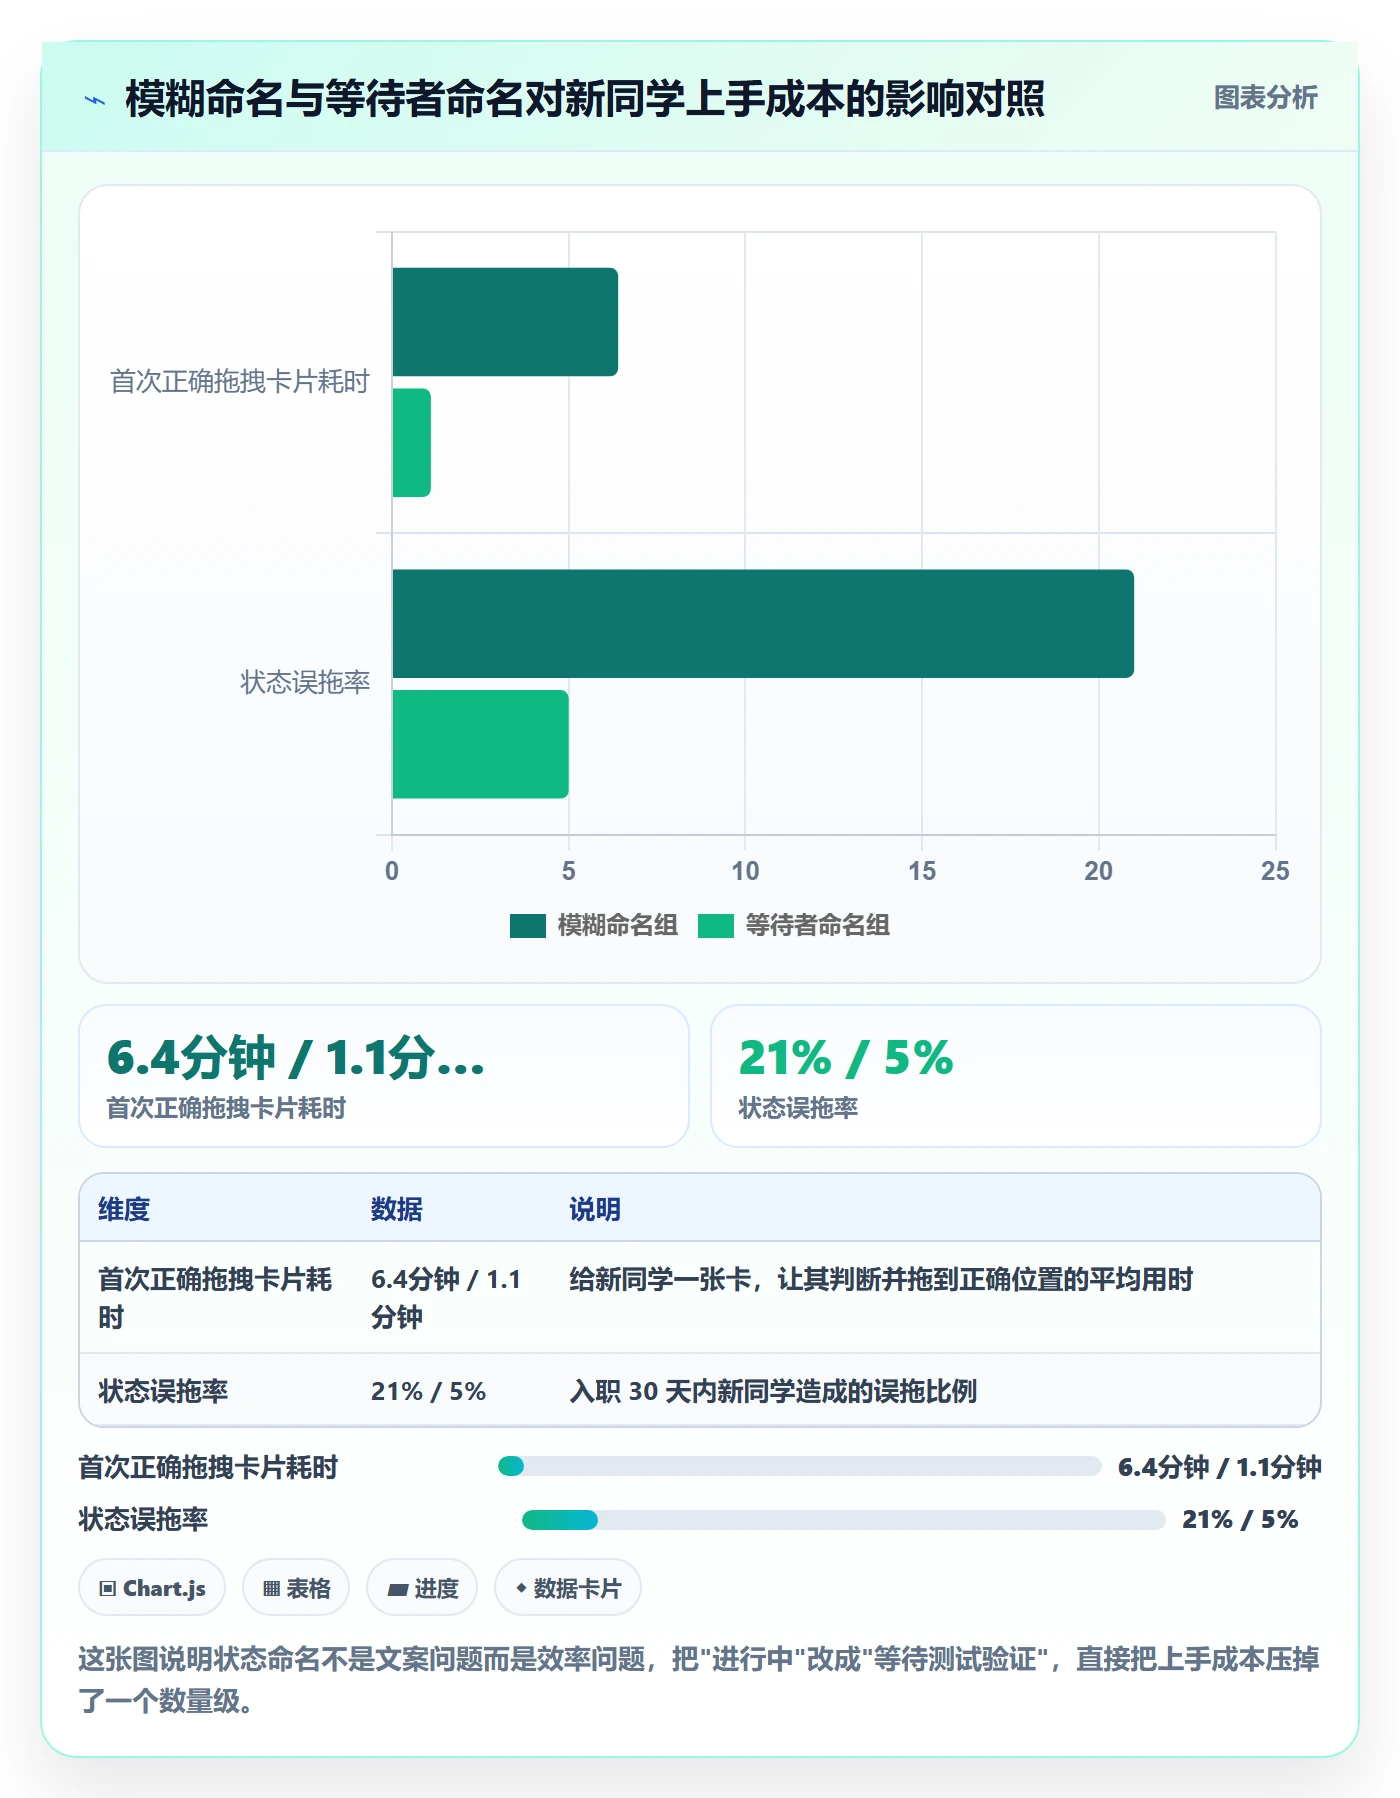This screenshot has height=1798, width=1400.
Task: Click the 数据 column header
Action: point(397,1210)
